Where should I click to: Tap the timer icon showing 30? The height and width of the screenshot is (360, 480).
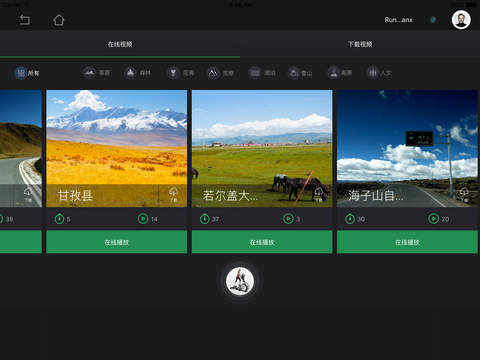pyautogui.click(x=350, y=219)
